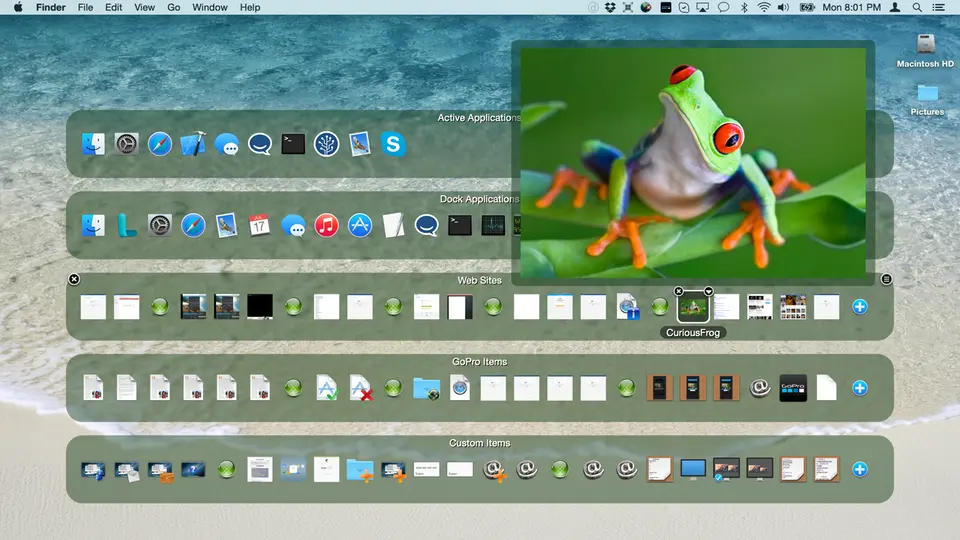Launch Xcode from Active Applications row
The image size is (960, 540).
point(193,144)
